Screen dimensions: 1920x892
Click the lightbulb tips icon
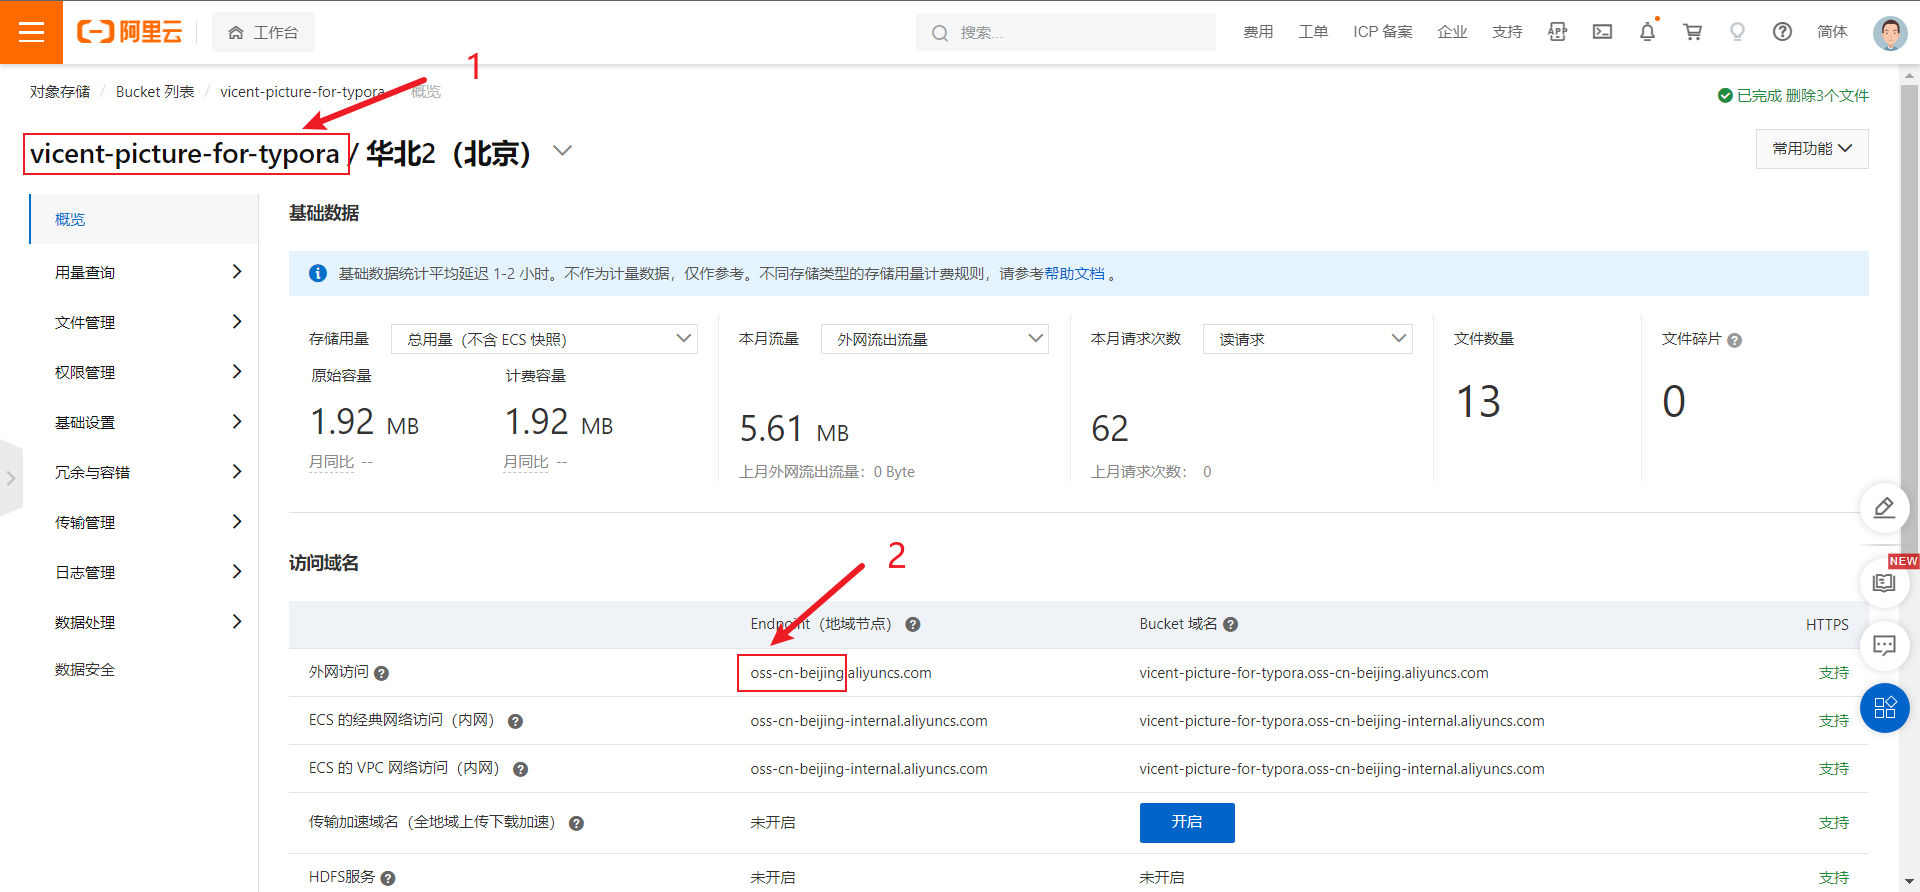[x=1737, y=32]
